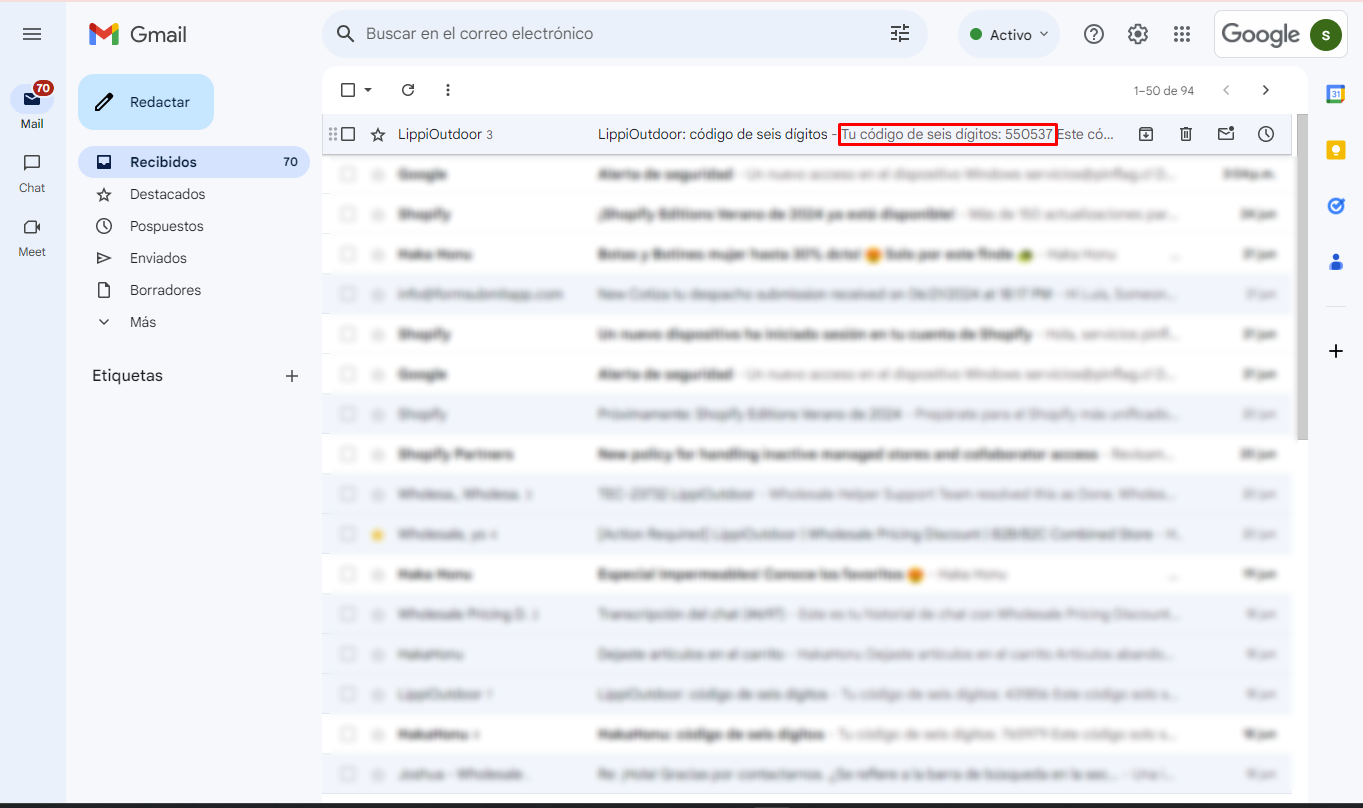Click the Redactar compose button

click(x=146, y=102)
